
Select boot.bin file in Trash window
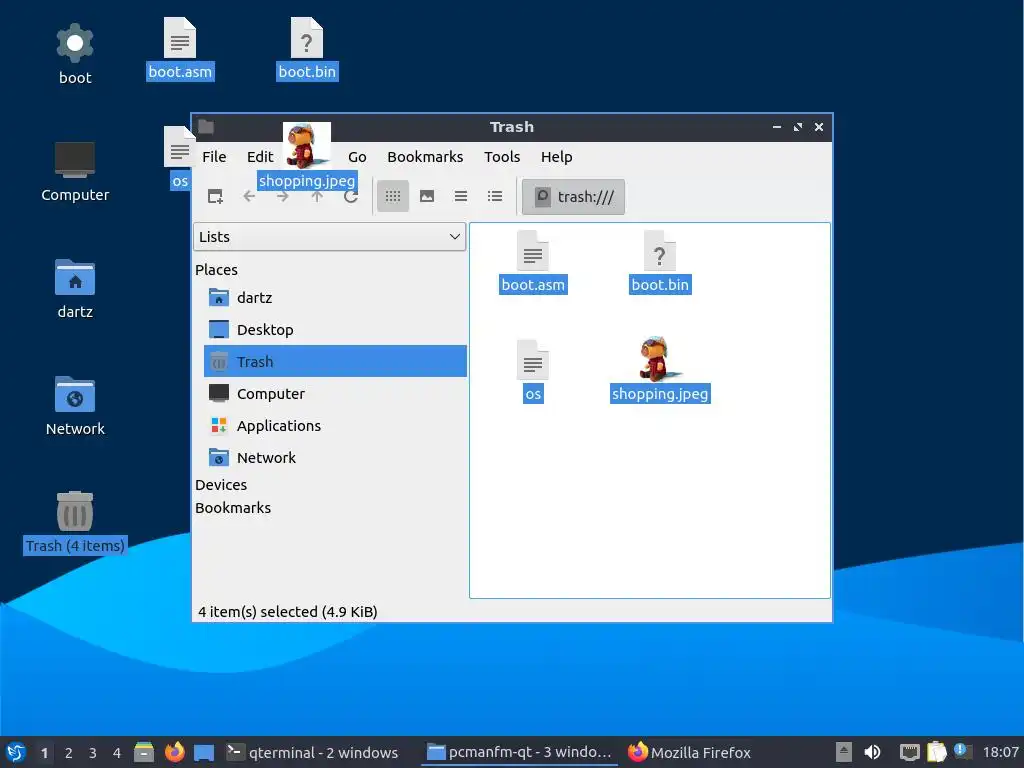pos(660,263)
